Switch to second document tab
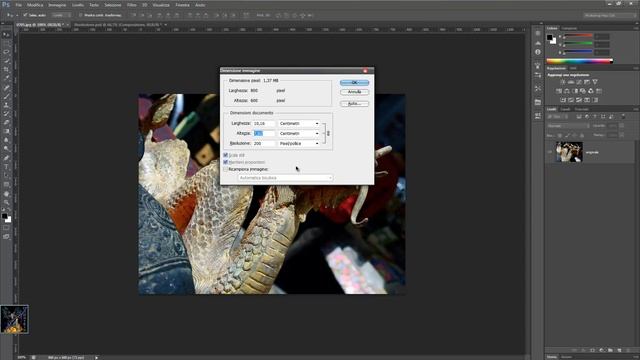 (x=118, y=25)
